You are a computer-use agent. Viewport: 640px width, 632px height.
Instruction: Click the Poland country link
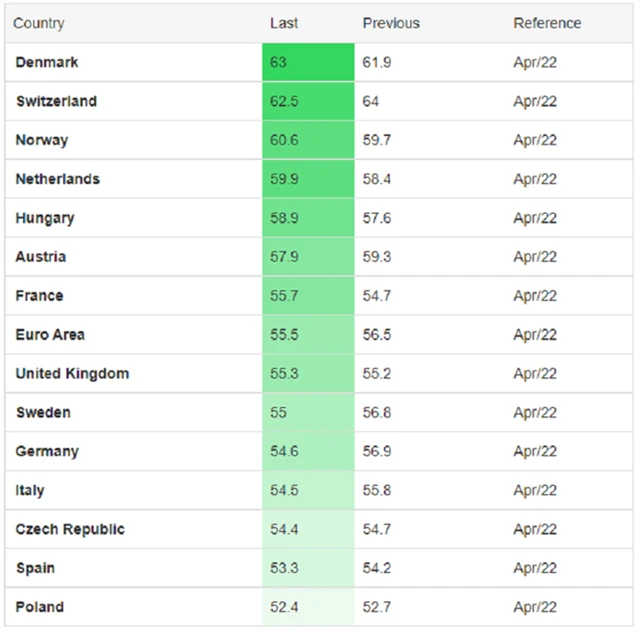(x=40, y=608)
